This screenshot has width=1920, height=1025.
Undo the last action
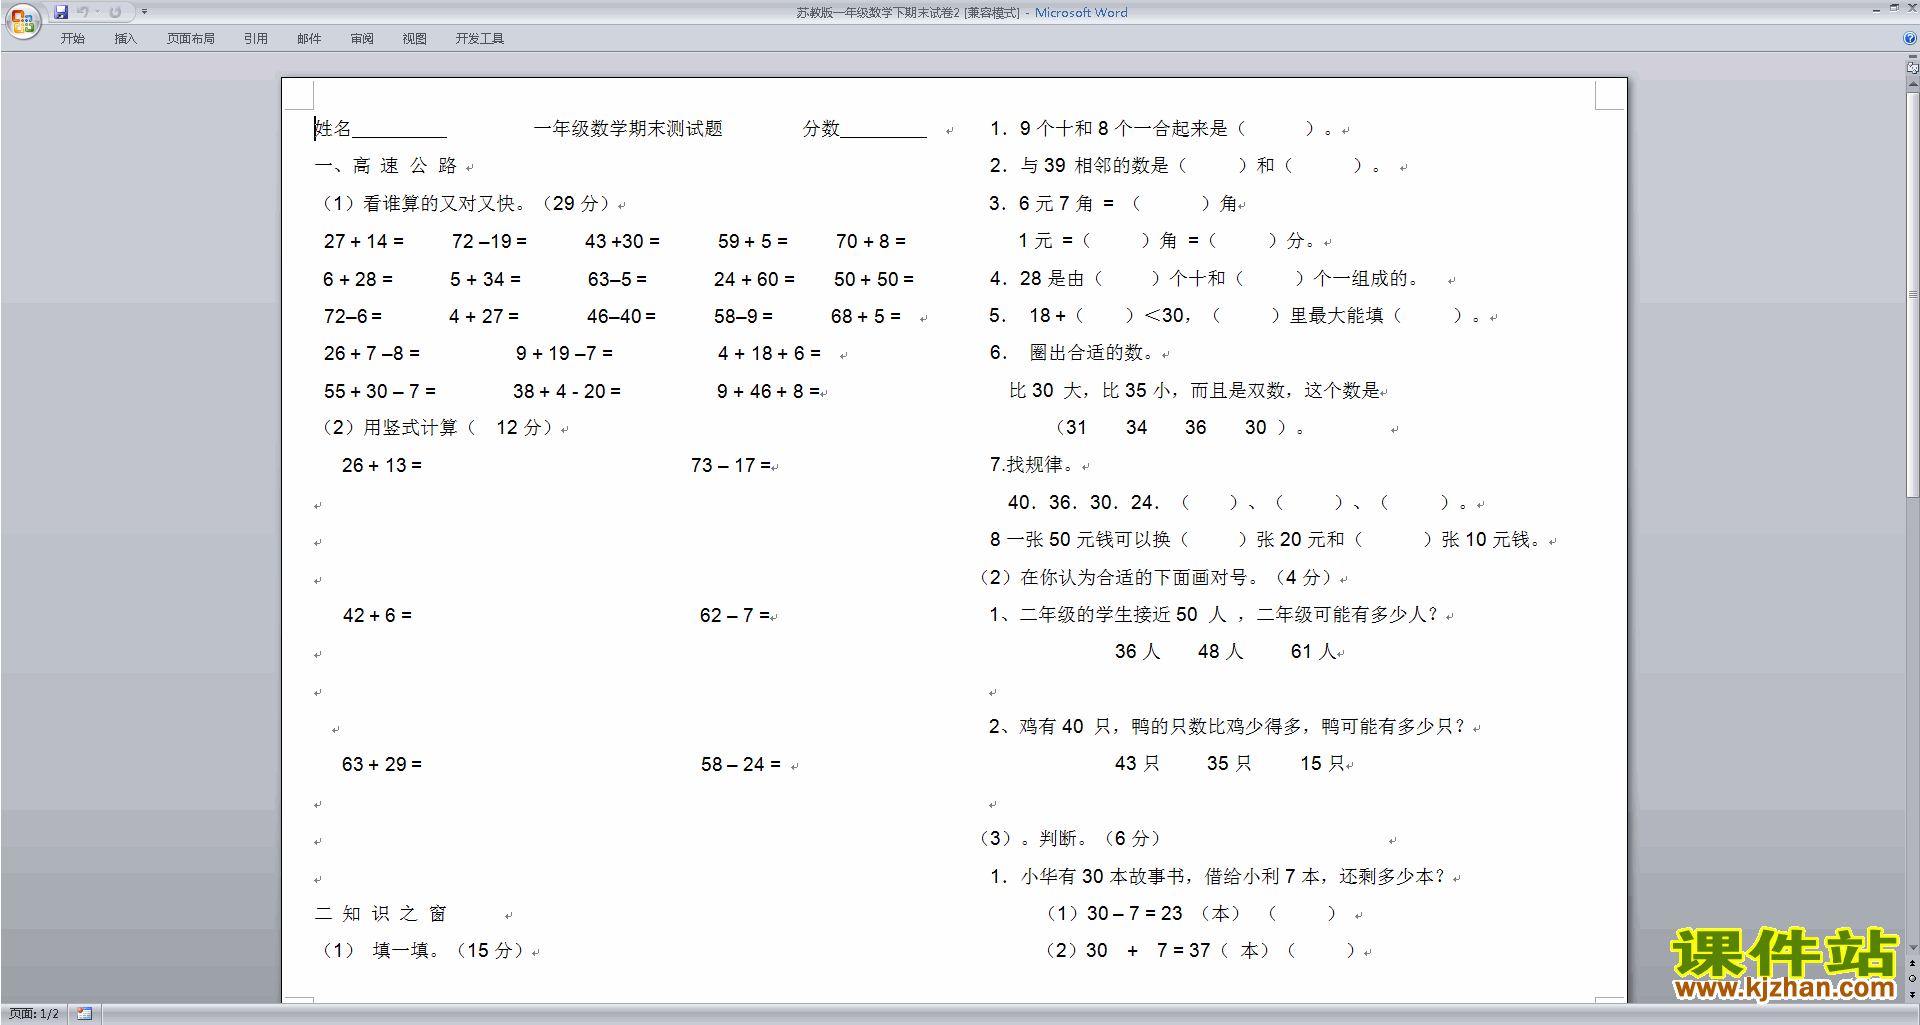tap(83, 12)
